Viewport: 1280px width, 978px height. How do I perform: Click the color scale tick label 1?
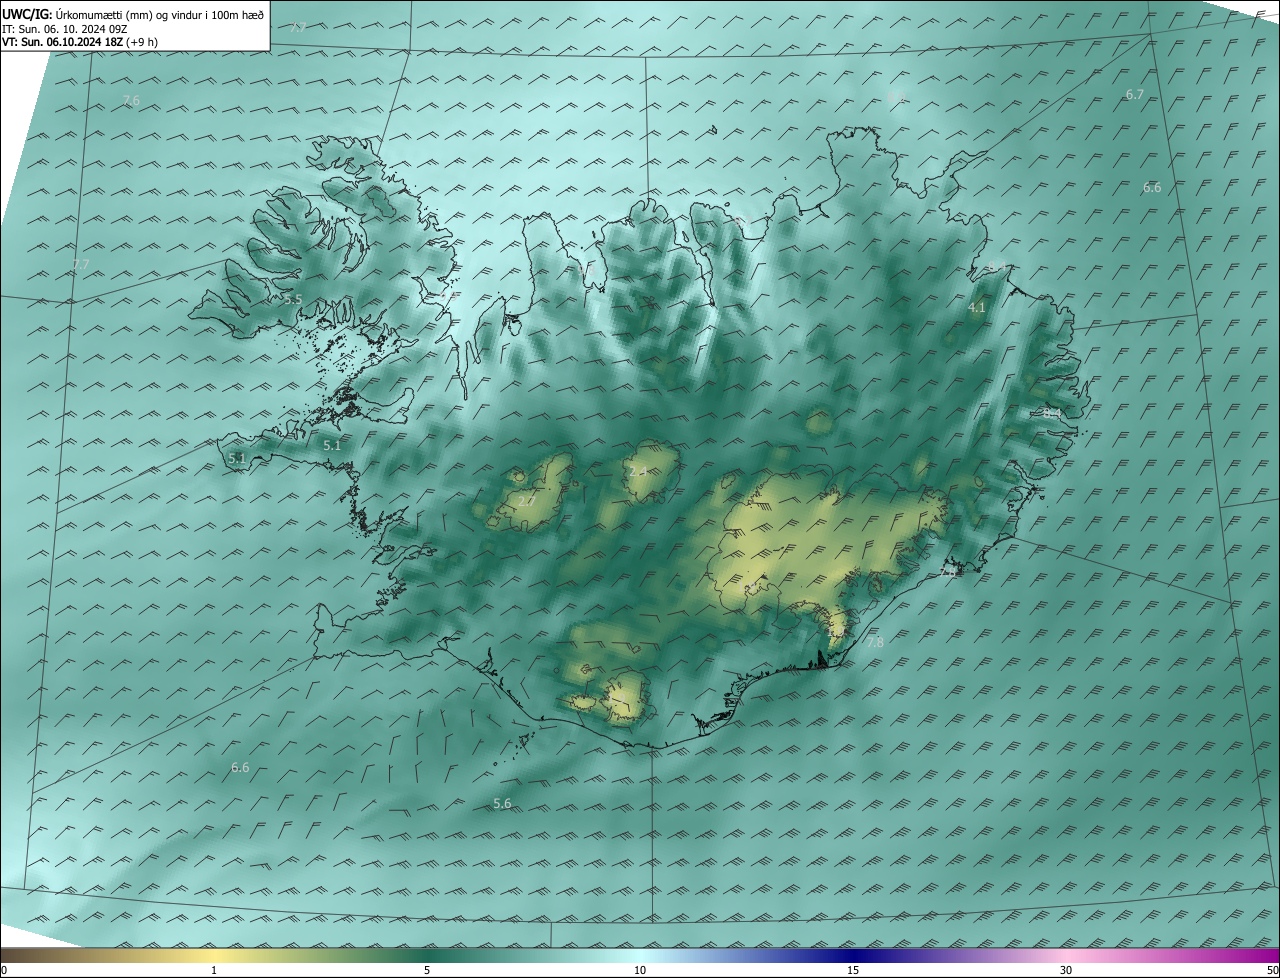pos(214,970)
